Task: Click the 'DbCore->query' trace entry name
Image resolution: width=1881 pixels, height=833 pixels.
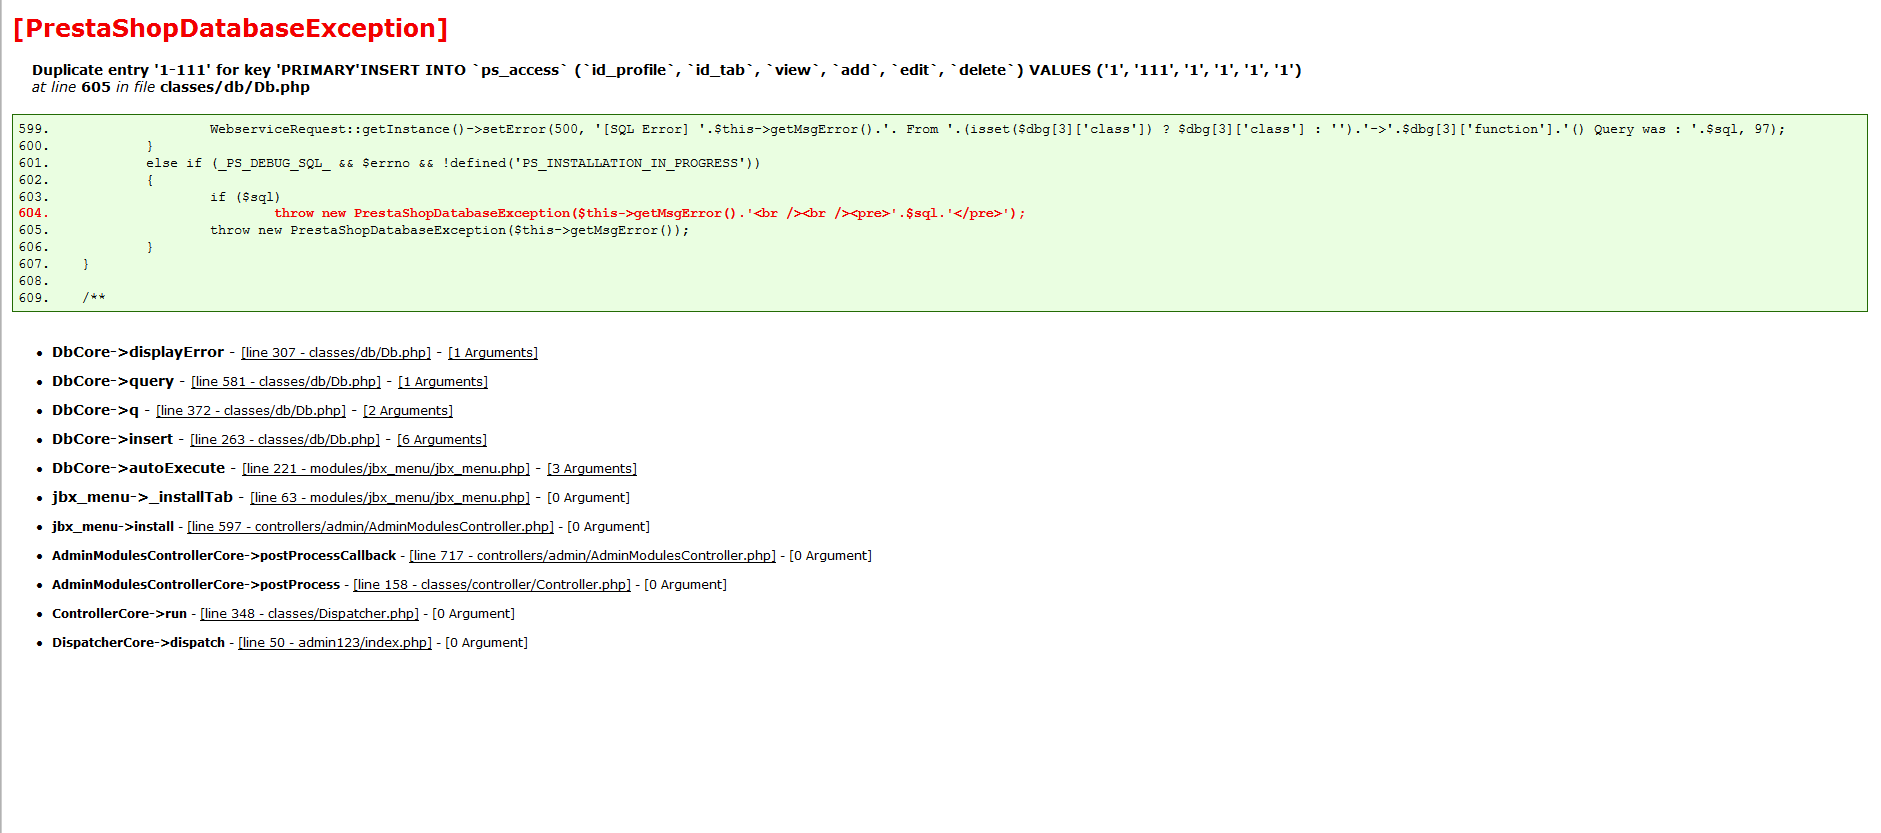Action: click(x=113, y=381)
